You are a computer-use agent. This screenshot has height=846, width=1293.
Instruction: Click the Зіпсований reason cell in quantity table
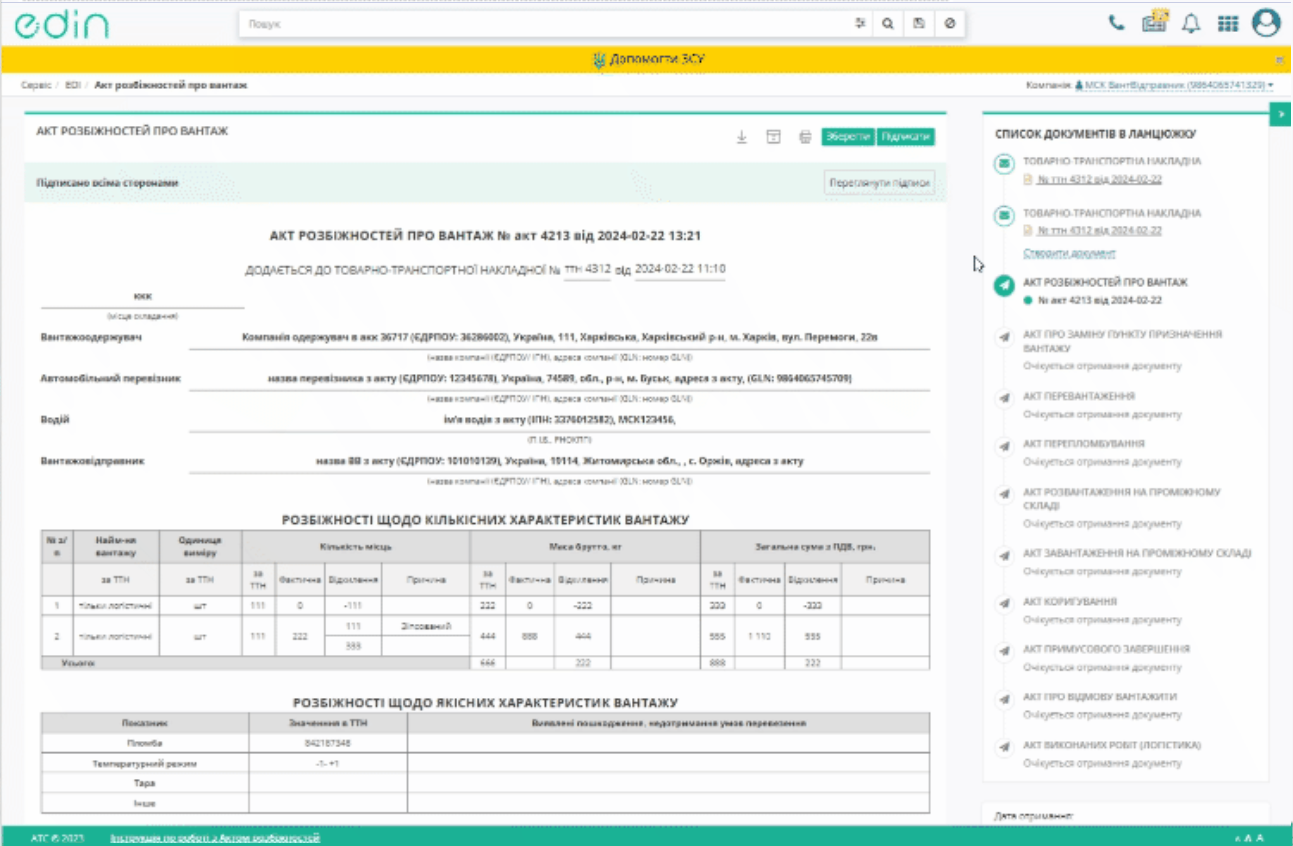[x=426, y=626]
